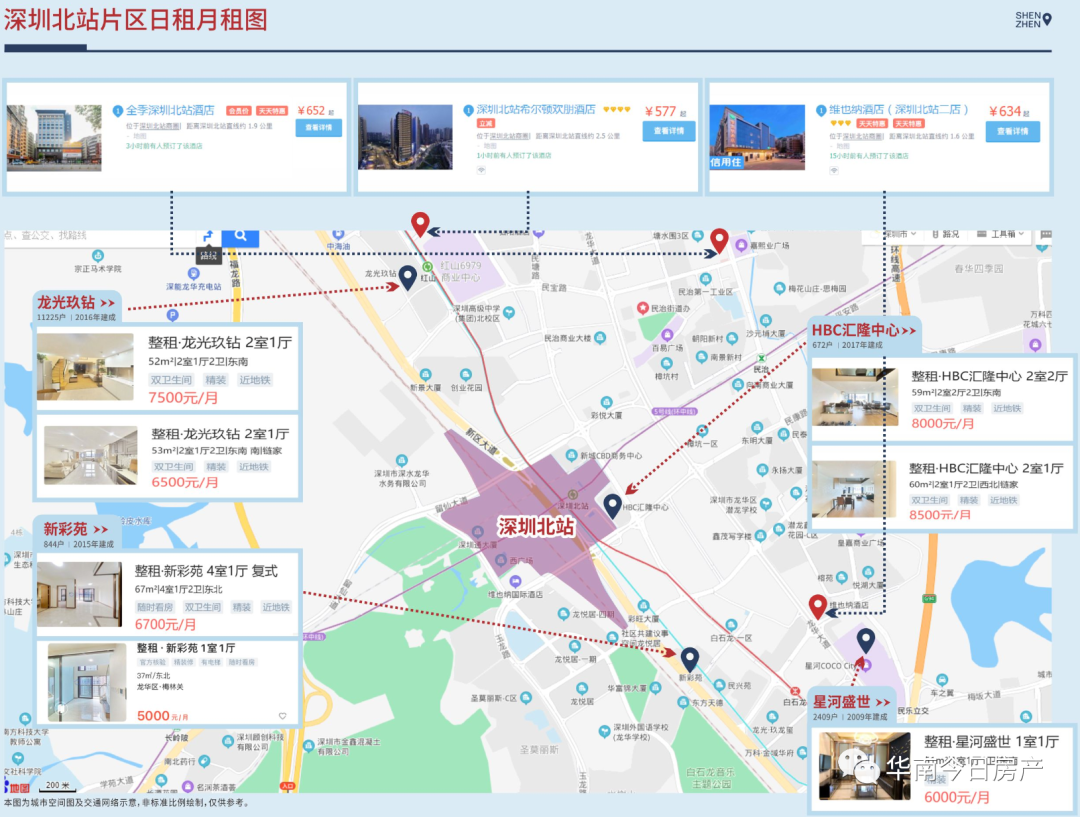This screenshot has height=817, width=1080.
Task: Click the 彩悦大厦 building marker
Action: point(606,402)
